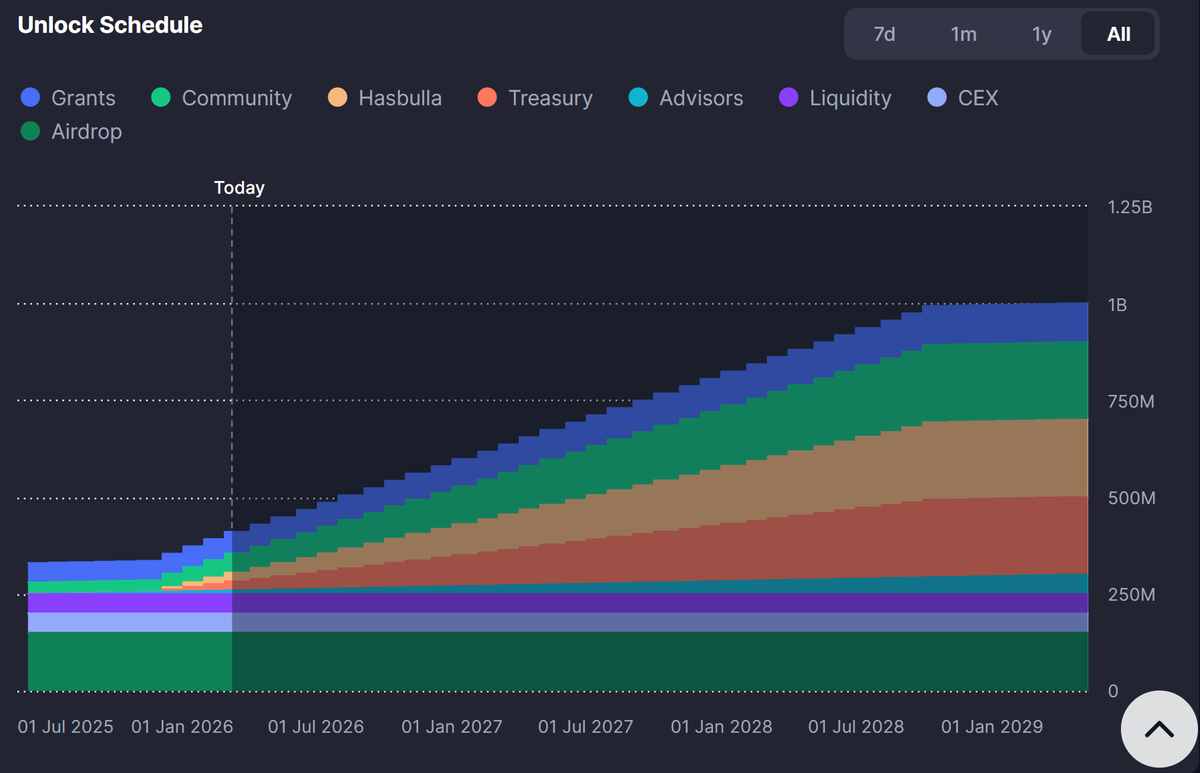Toggle the Community legend series
Image resolution: width=1200 pixels, height=773 pixels.
222,98
